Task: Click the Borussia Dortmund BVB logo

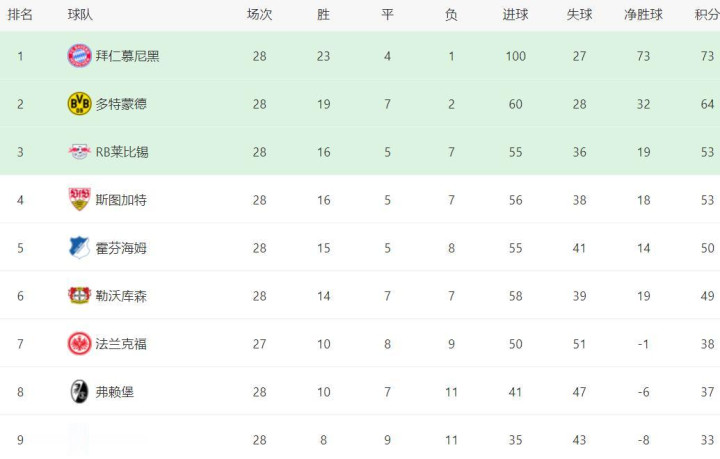Action: [x=79, y=104]
